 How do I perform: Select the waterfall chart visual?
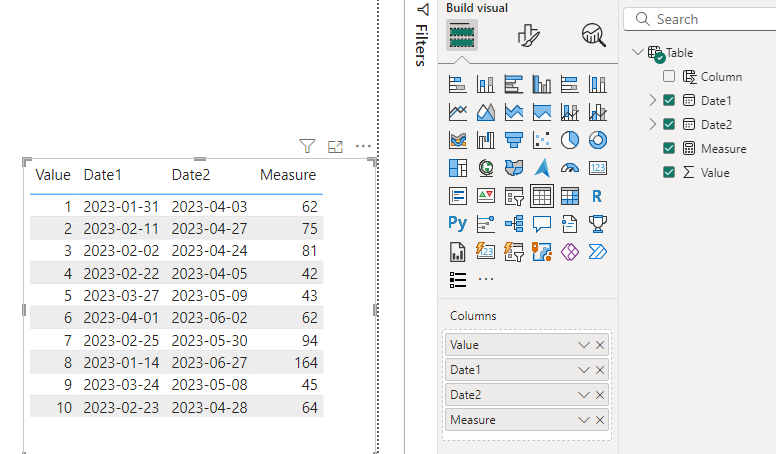(485, 140)
